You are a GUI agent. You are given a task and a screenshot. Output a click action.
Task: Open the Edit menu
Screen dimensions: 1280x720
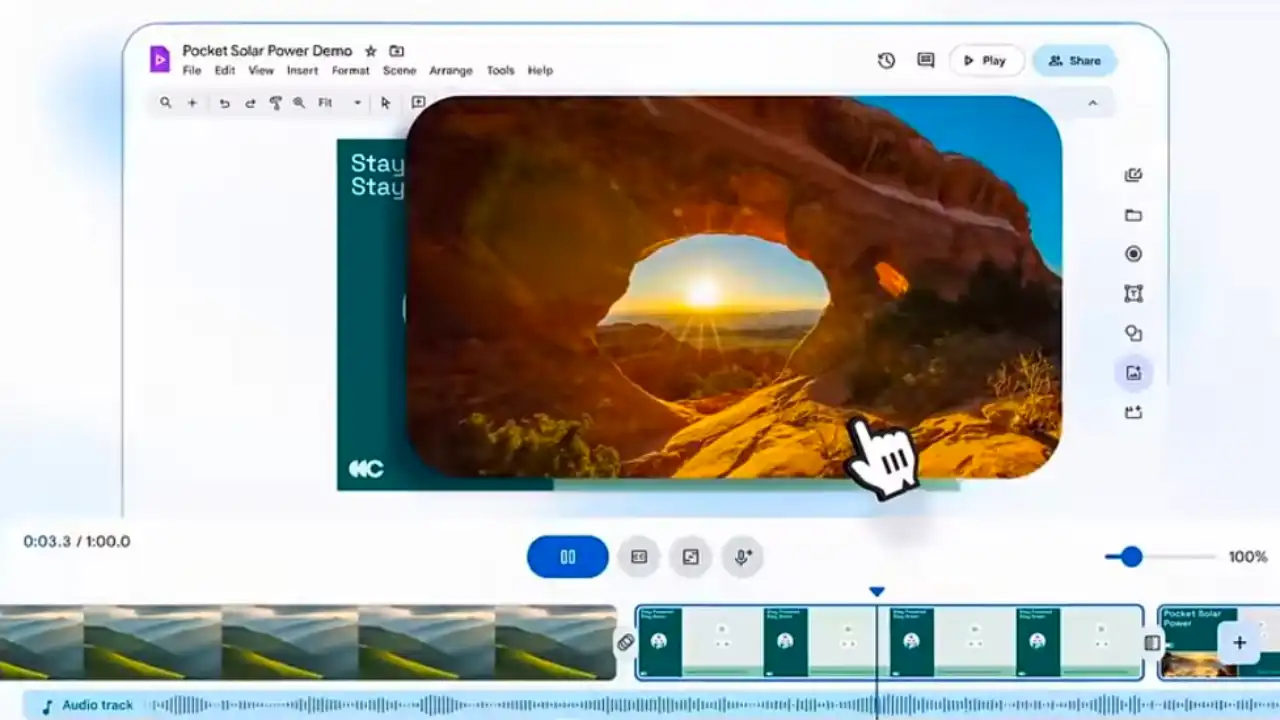pos(225,71)
